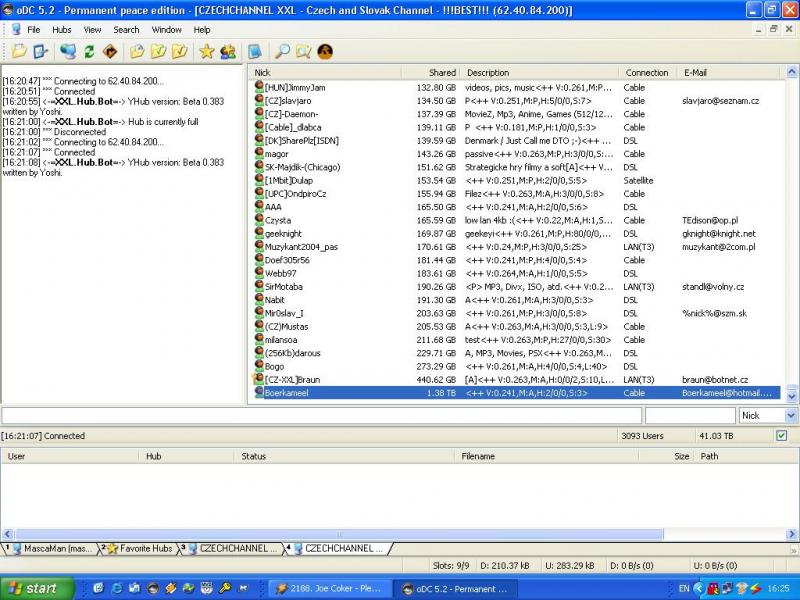This screenshot has height=600, width=800.
Task: Click the chat message input field
Action: tap(320, 415)
